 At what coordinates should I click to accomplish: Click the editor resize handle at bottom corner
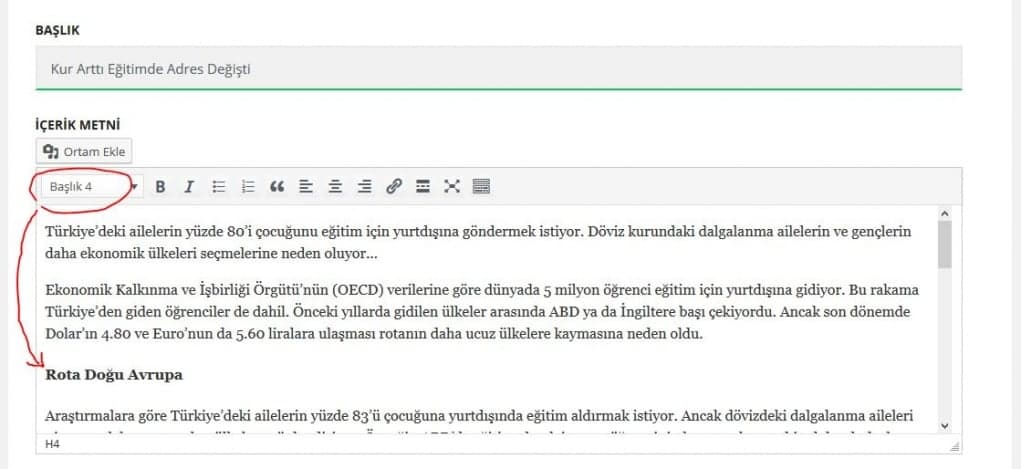pyautogui.click(x=955, y=446)
